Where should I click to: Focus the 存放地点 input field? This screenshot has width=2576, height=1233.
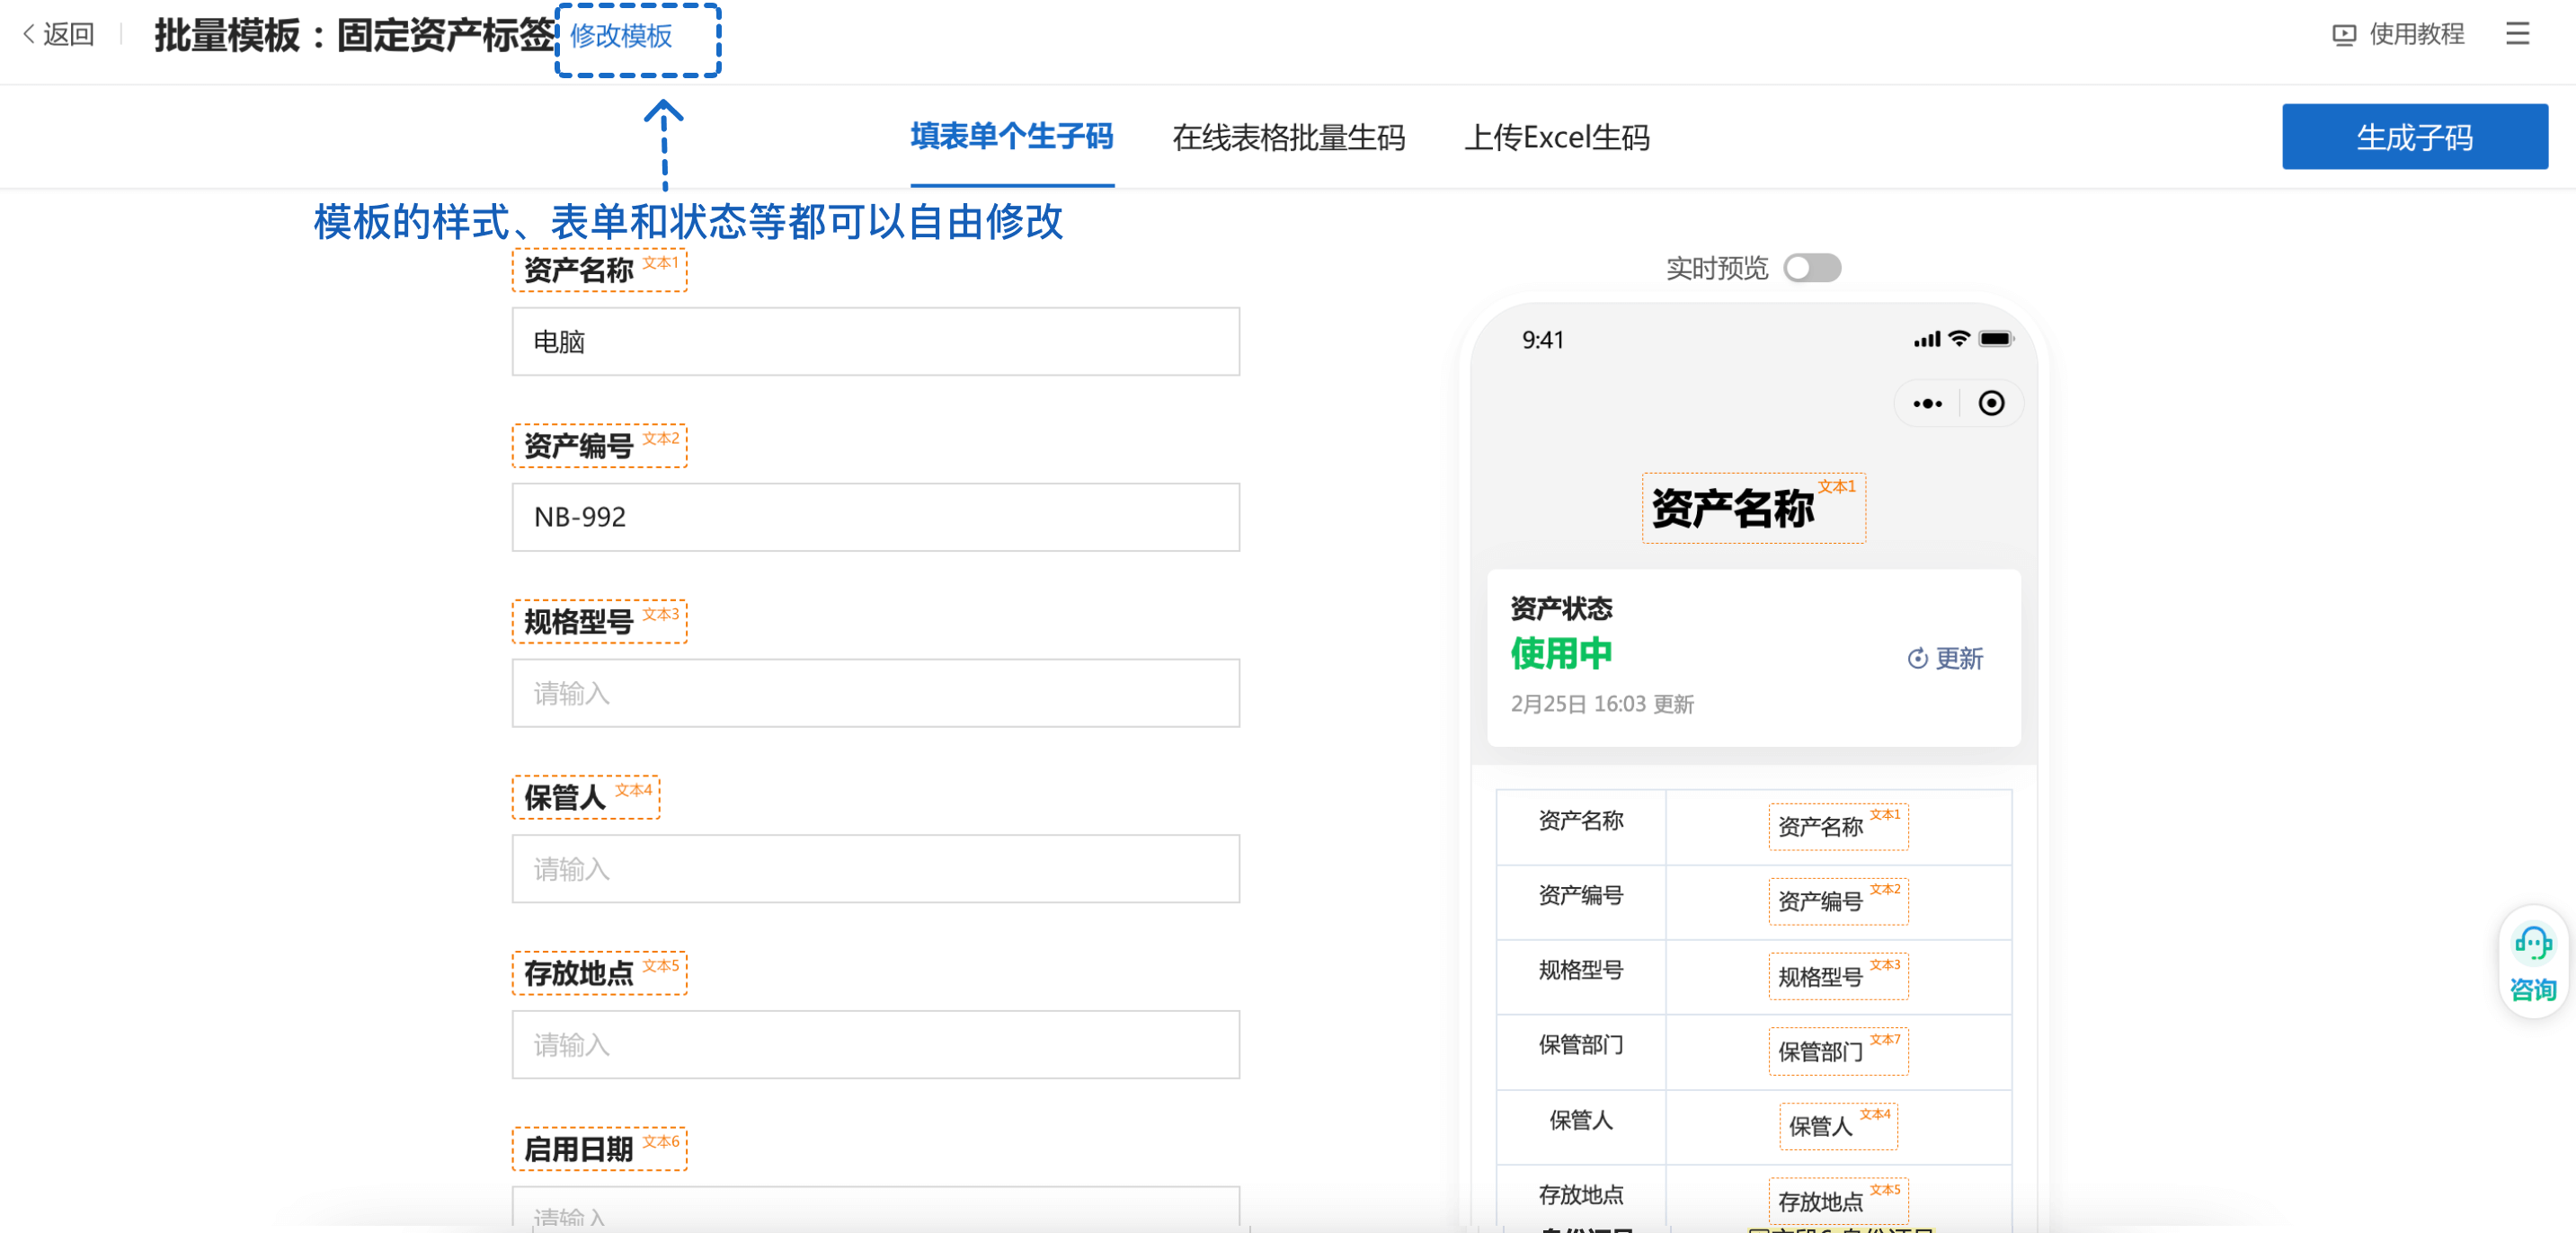[x=875, y=1045]
